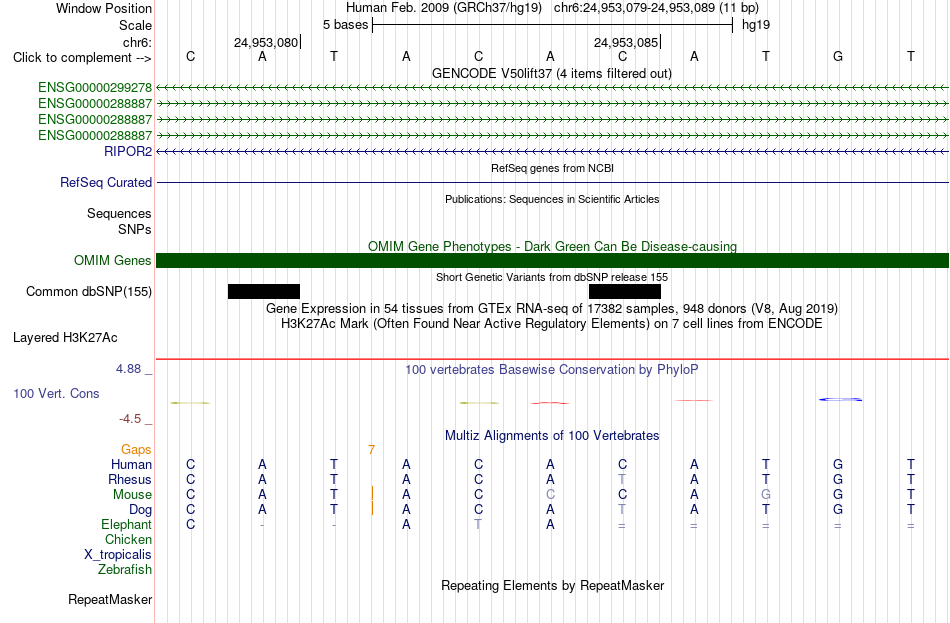The image size is (950, 623).
Task: Open the ENSG00000299278 gene label
Action: point(95,87)
